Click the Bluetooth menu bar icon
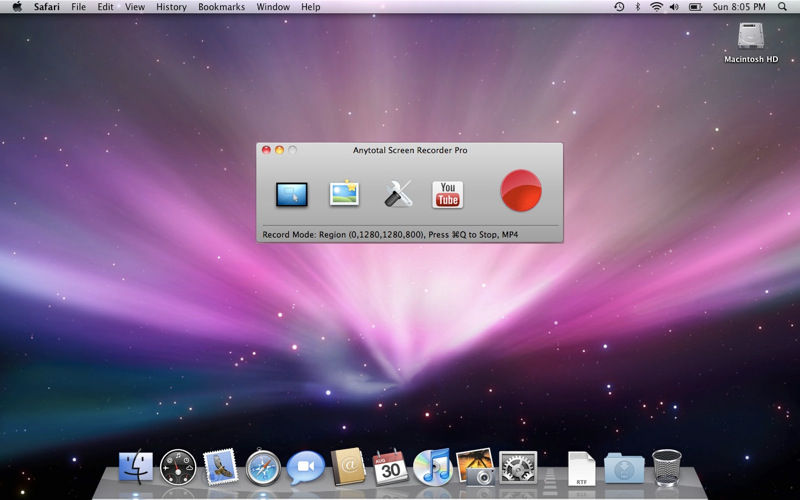Viewport: 800px width, 500px height. pyautogui.click(x=637, y=7)
